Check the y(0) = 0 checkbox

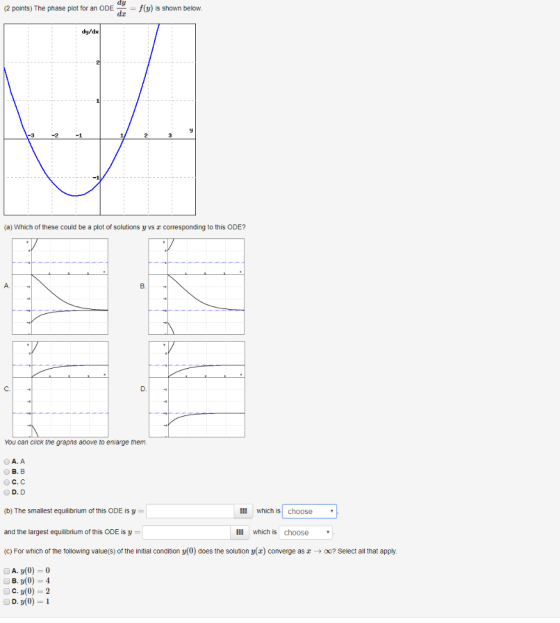click(7, 571)
